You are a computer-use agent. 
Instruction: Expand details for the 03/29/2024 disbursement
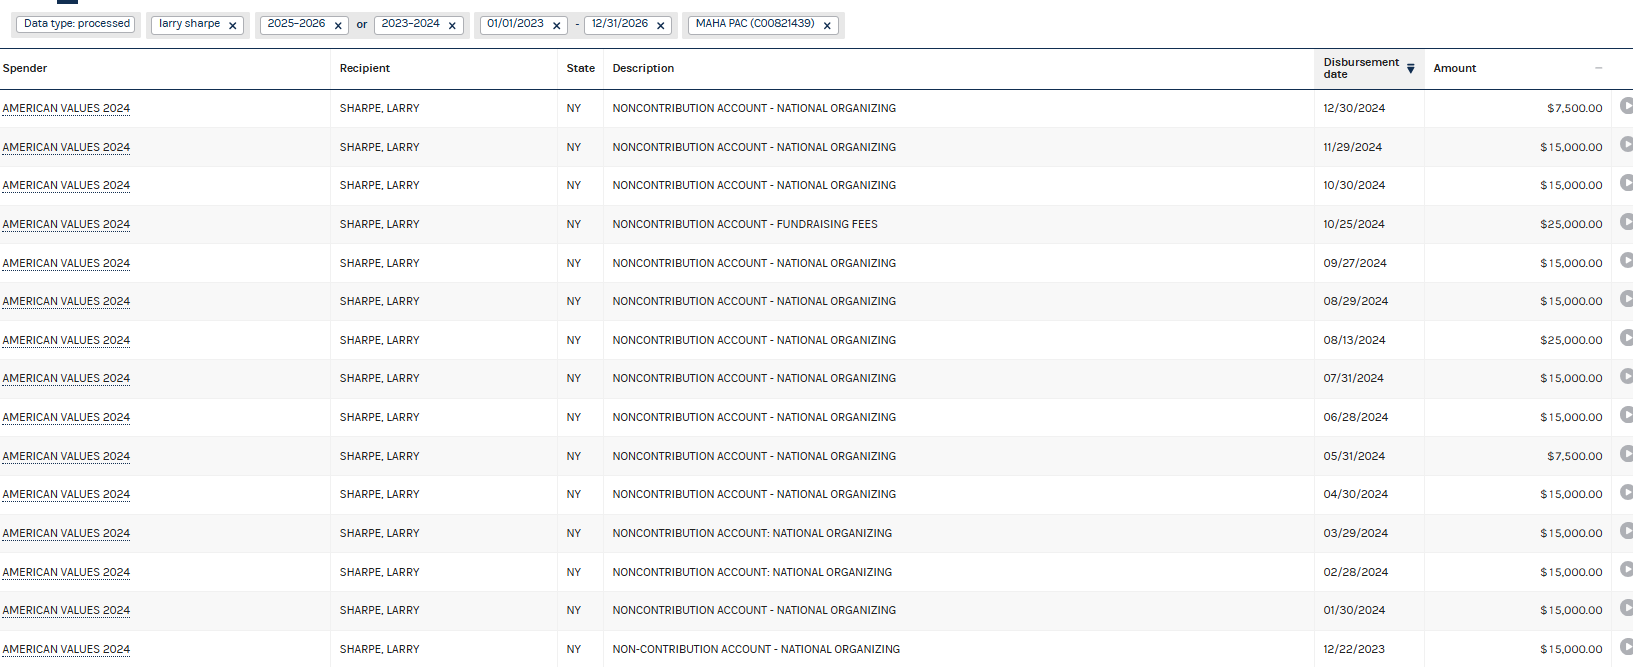(x=1626, y=531)
